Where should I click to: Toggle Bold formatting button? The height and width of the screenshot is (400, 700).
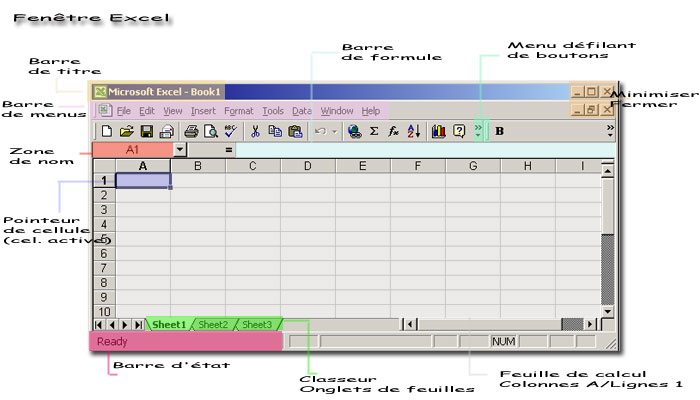click(499, 131)
